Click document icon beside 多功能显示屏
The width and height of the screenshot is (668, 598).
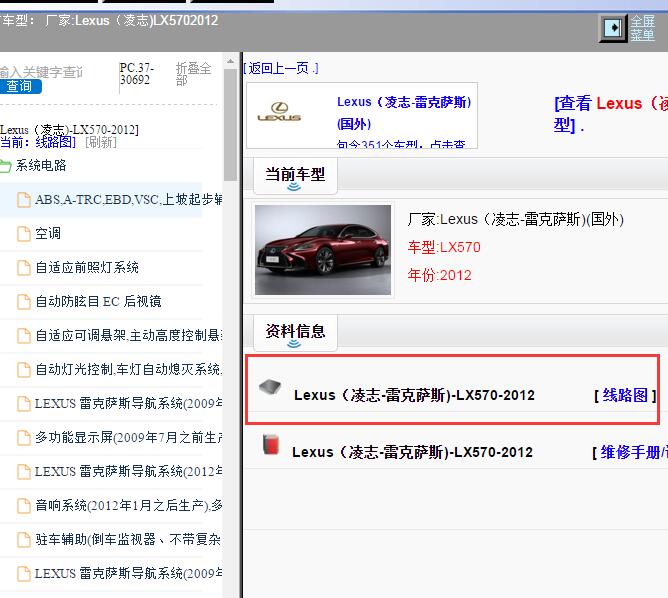pyautogui.click(x=24, y=437)
